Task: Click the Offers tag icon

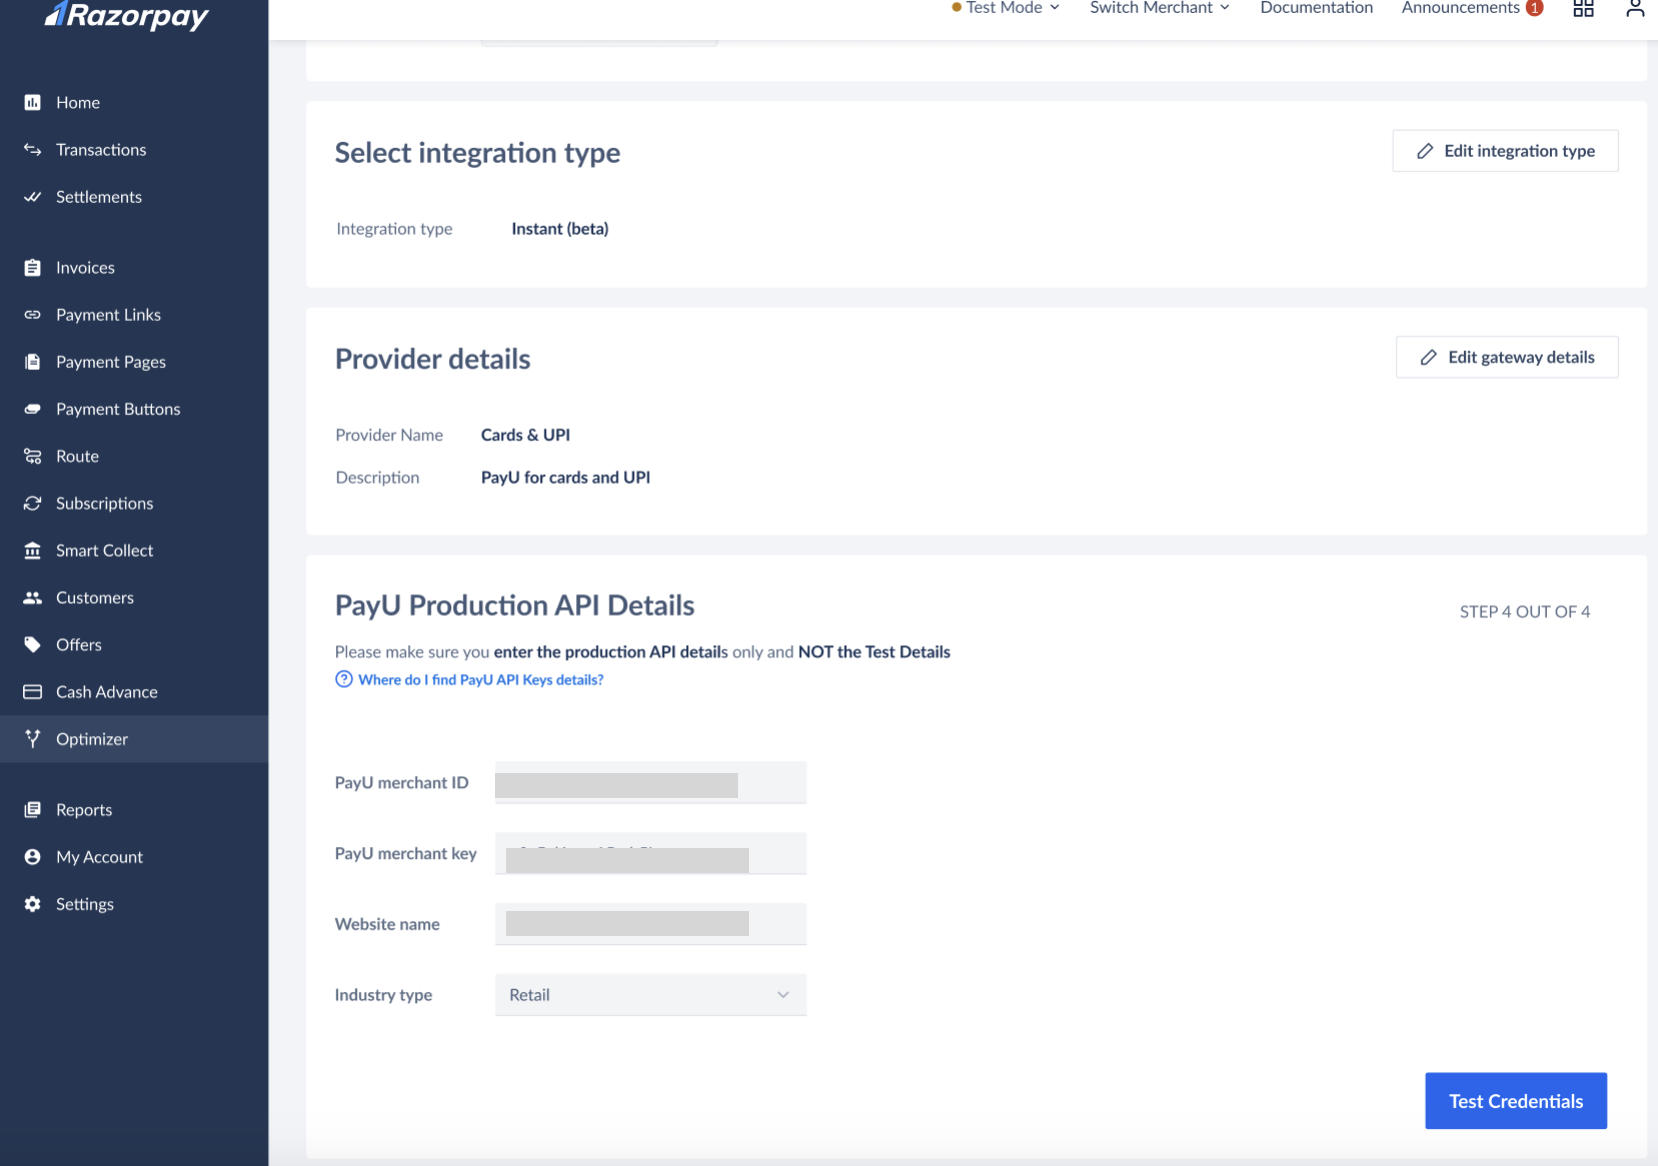Action: click(x=33, y=644)
